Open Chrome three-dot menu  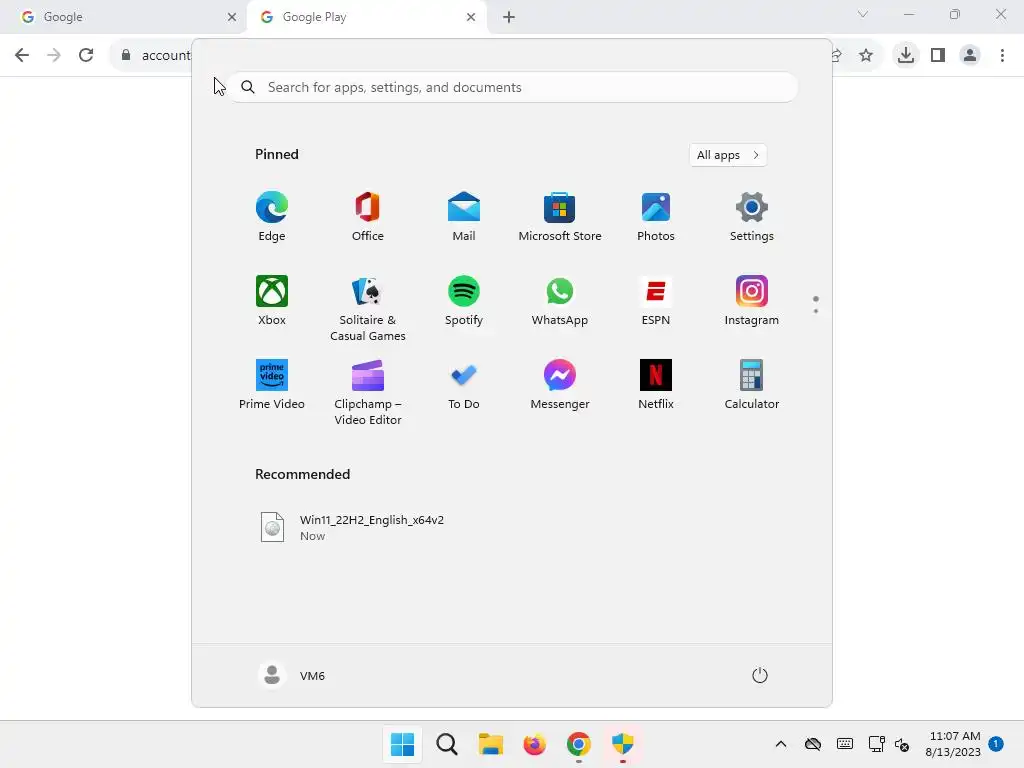point(1002,55)
